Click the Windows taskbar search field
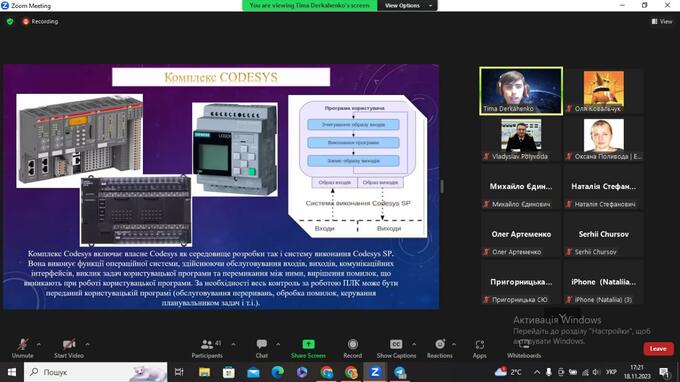The image size is (680, 382). click(x=95, y=372)
